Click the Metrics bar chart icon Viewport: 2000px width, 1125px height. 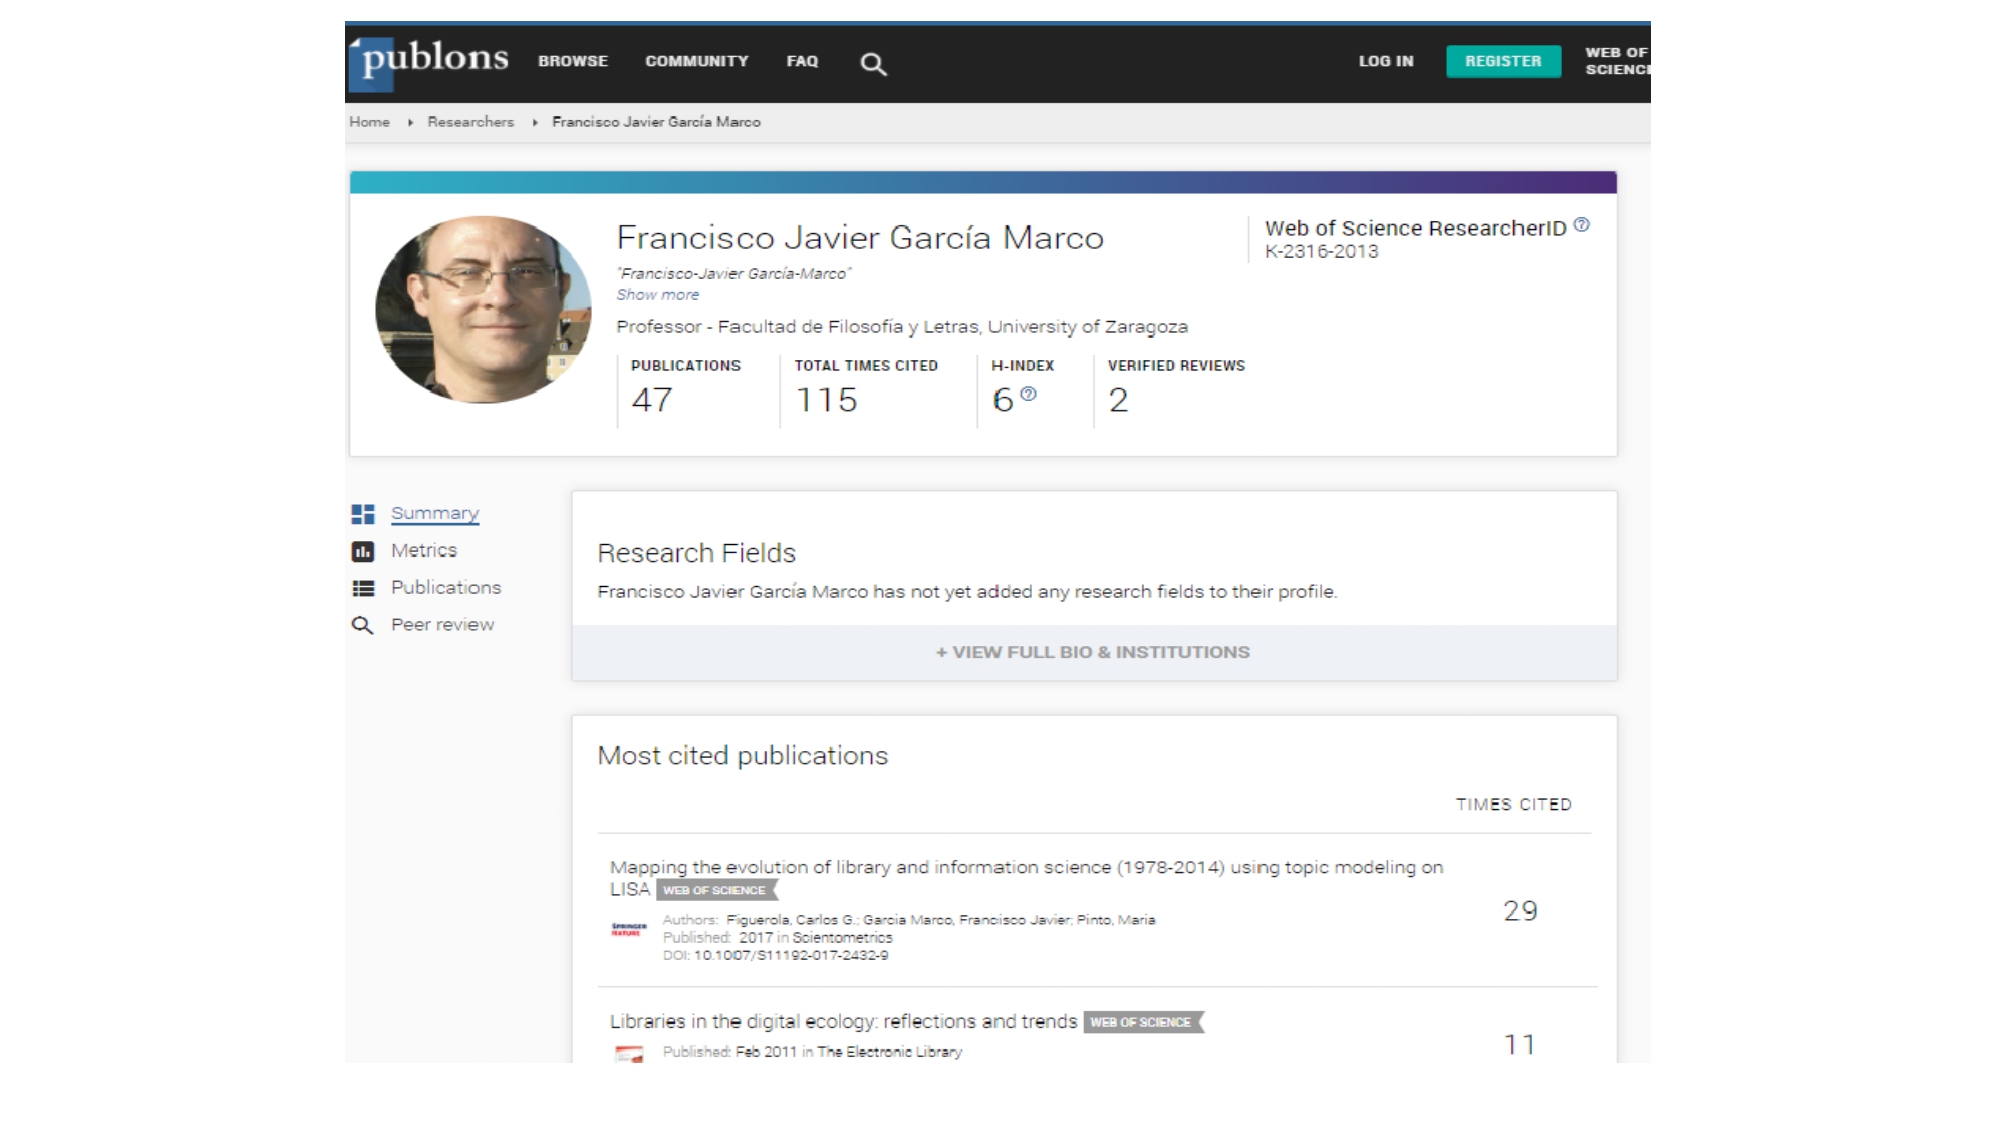pos(363,551)
